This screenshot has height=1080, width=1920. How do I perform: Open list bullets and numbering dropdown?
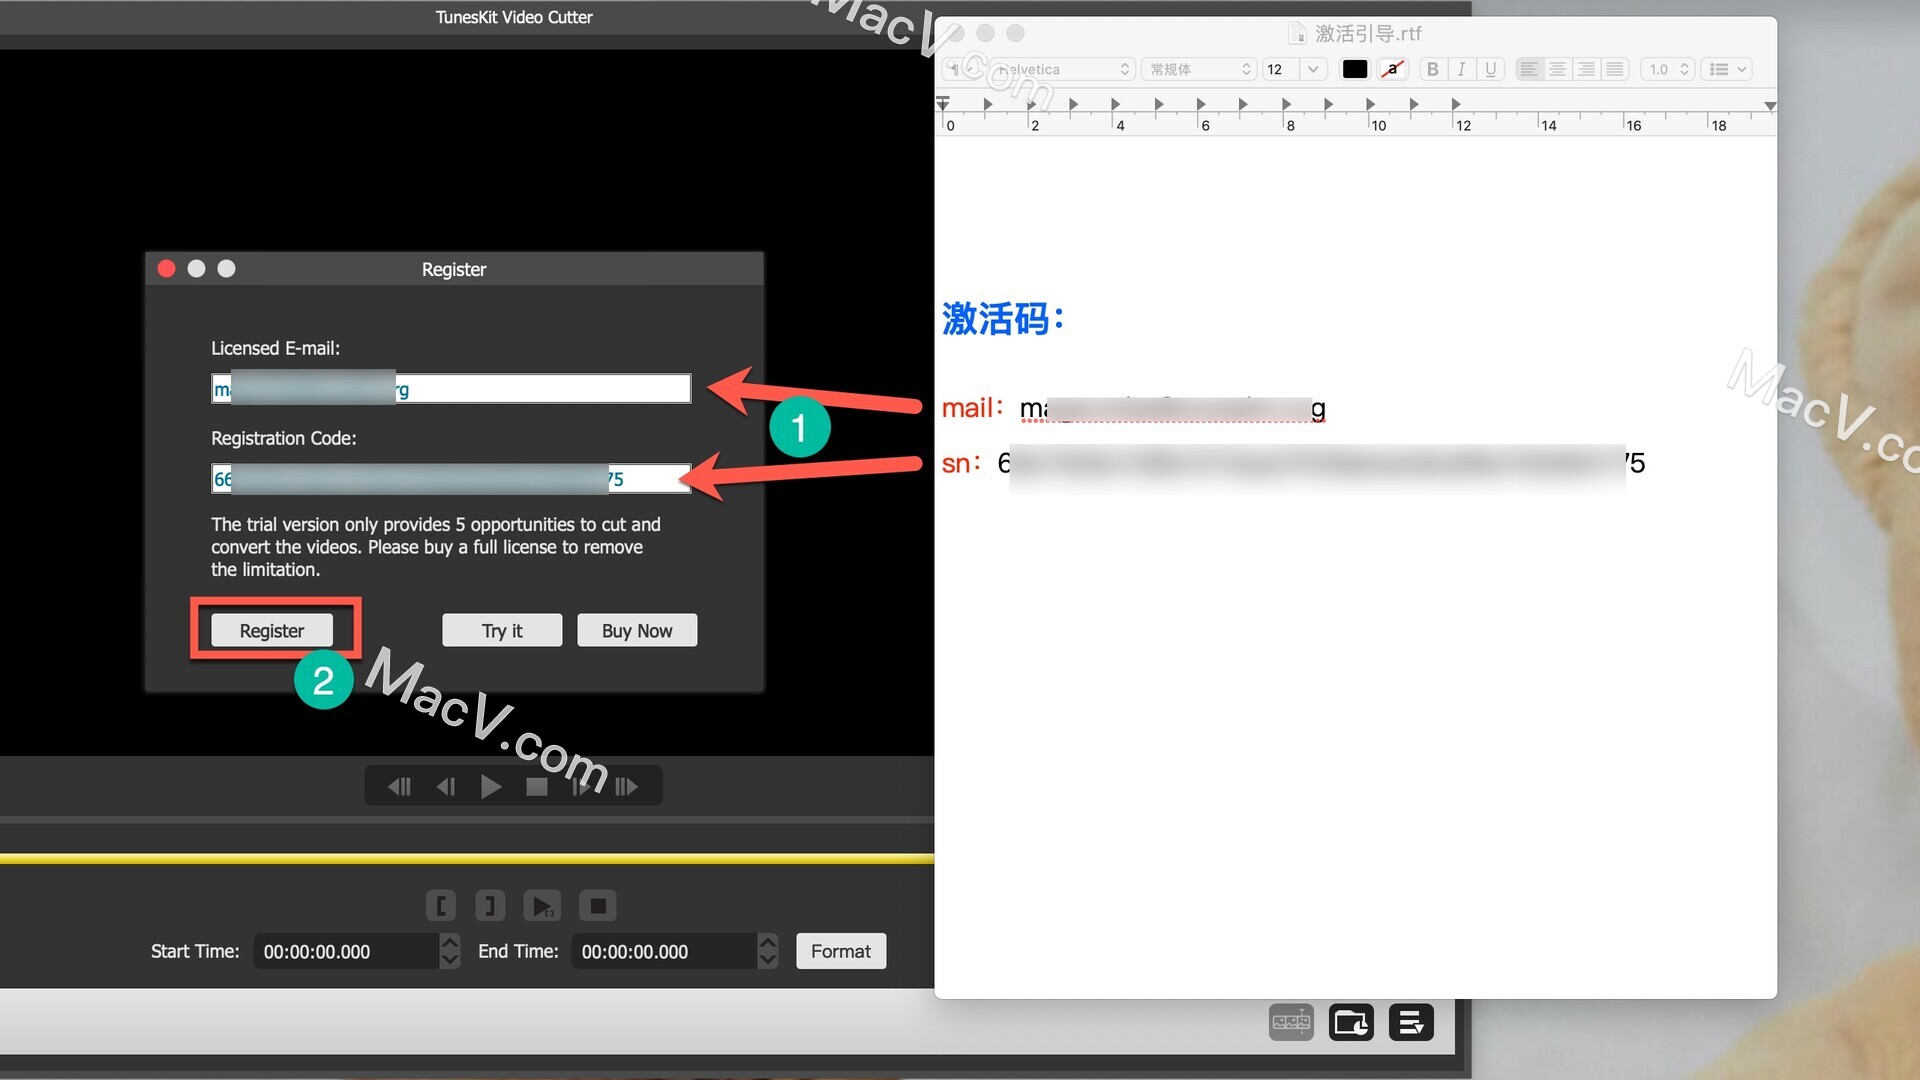pyautogui.click(x=1728, y=69)
